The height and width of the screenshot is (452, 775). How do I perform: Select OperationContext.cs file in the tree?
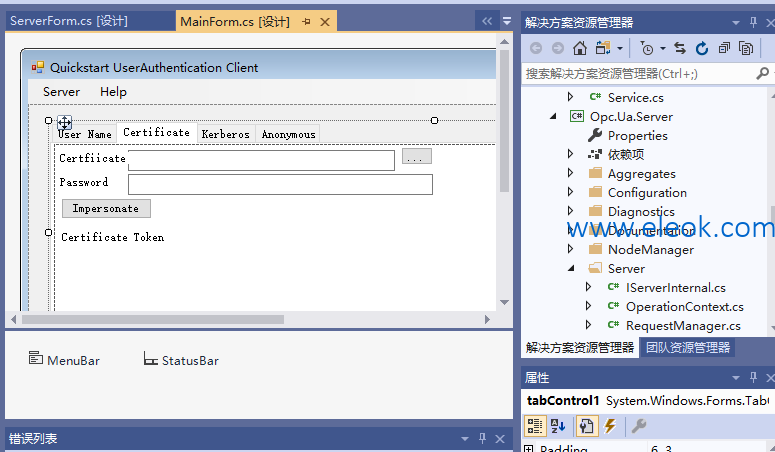tap(685, 307)
